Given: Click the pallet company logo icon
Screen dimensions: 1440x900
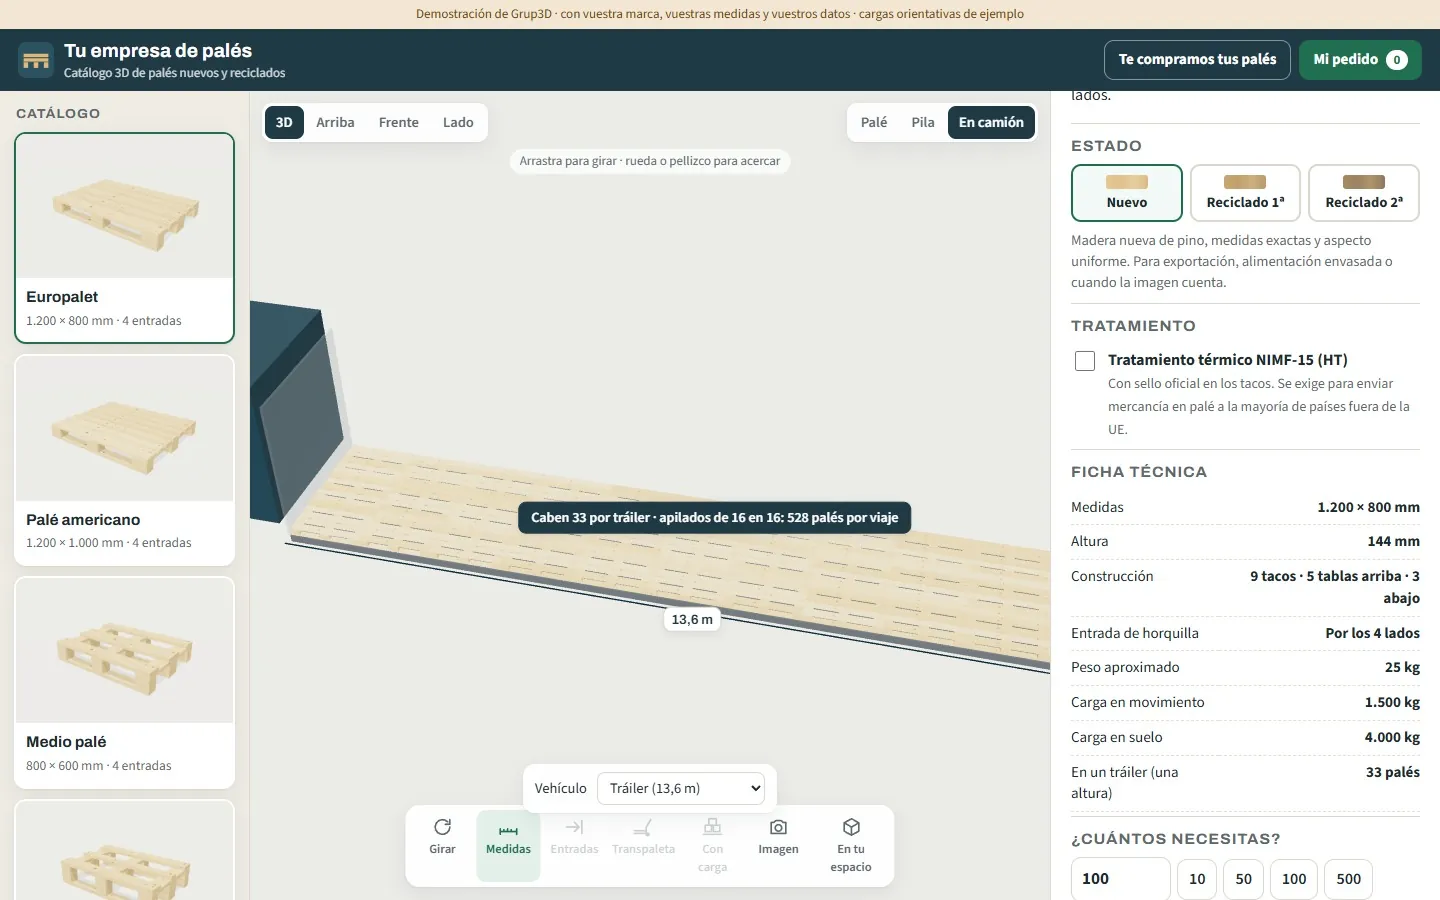Looking at the screenshot, I should click(36, 60).
